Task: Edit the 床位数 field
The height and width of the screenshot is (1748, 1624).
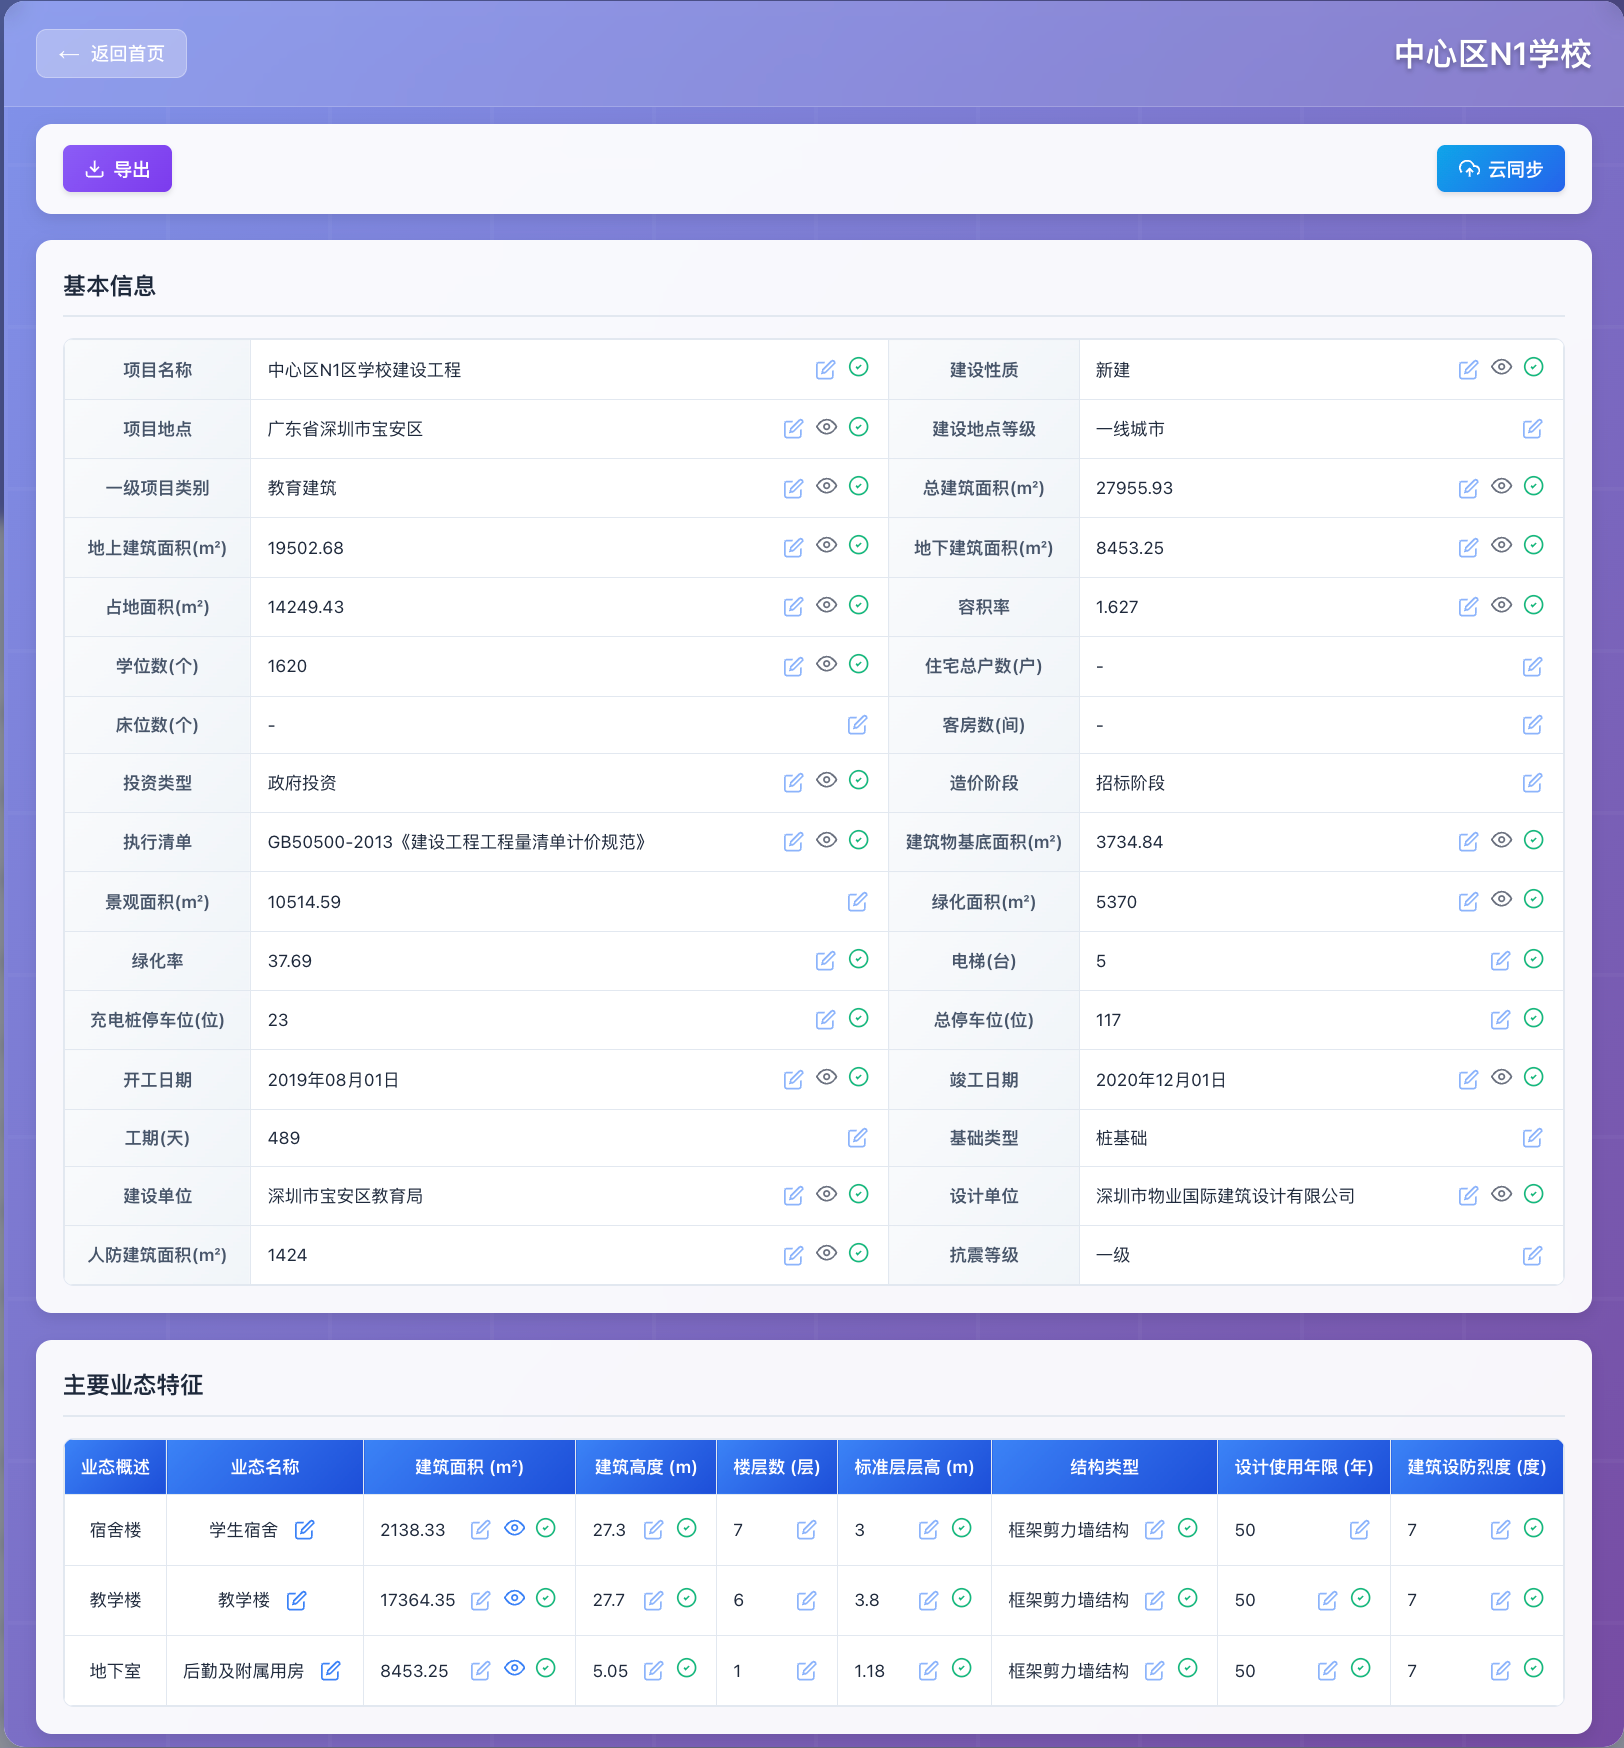Action: pos(857,724)
